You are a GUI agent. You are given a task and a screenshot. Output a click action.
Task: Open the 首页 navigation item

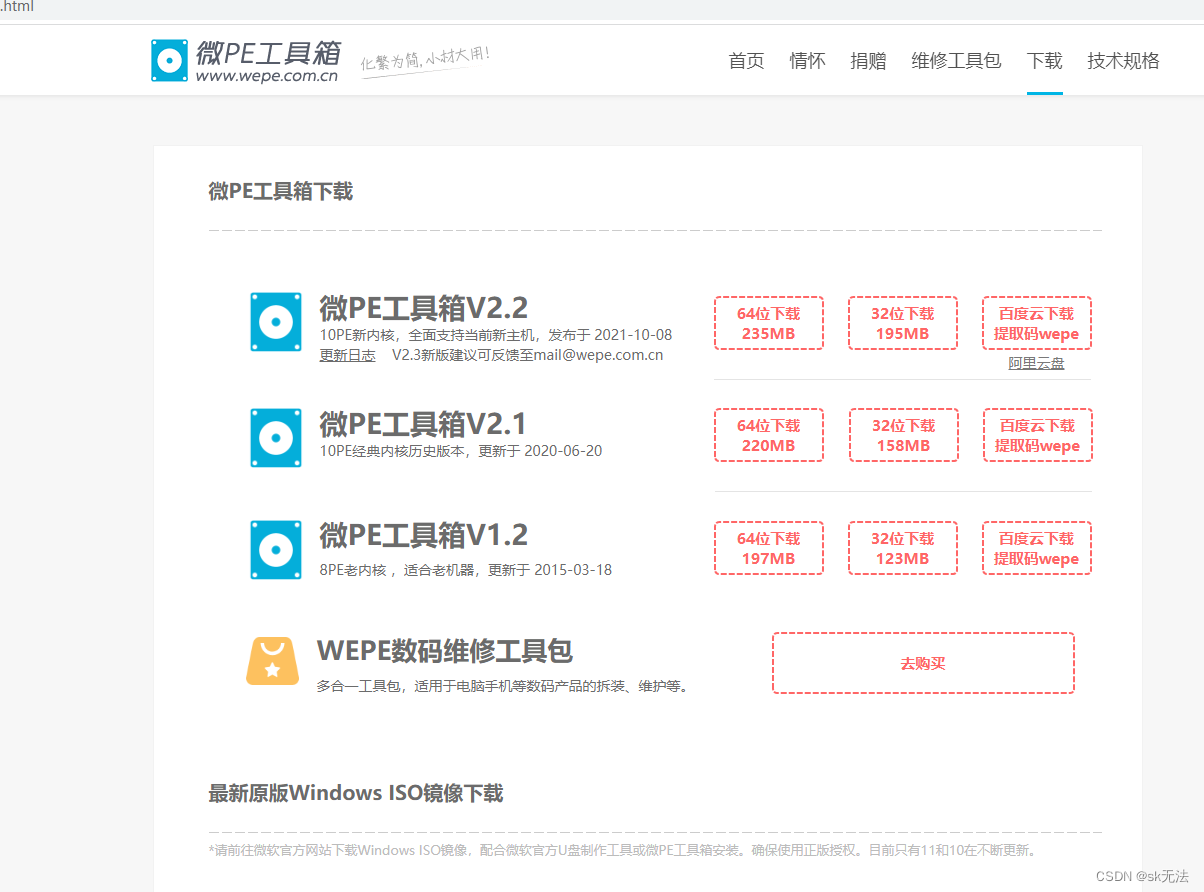click(746, 61)
